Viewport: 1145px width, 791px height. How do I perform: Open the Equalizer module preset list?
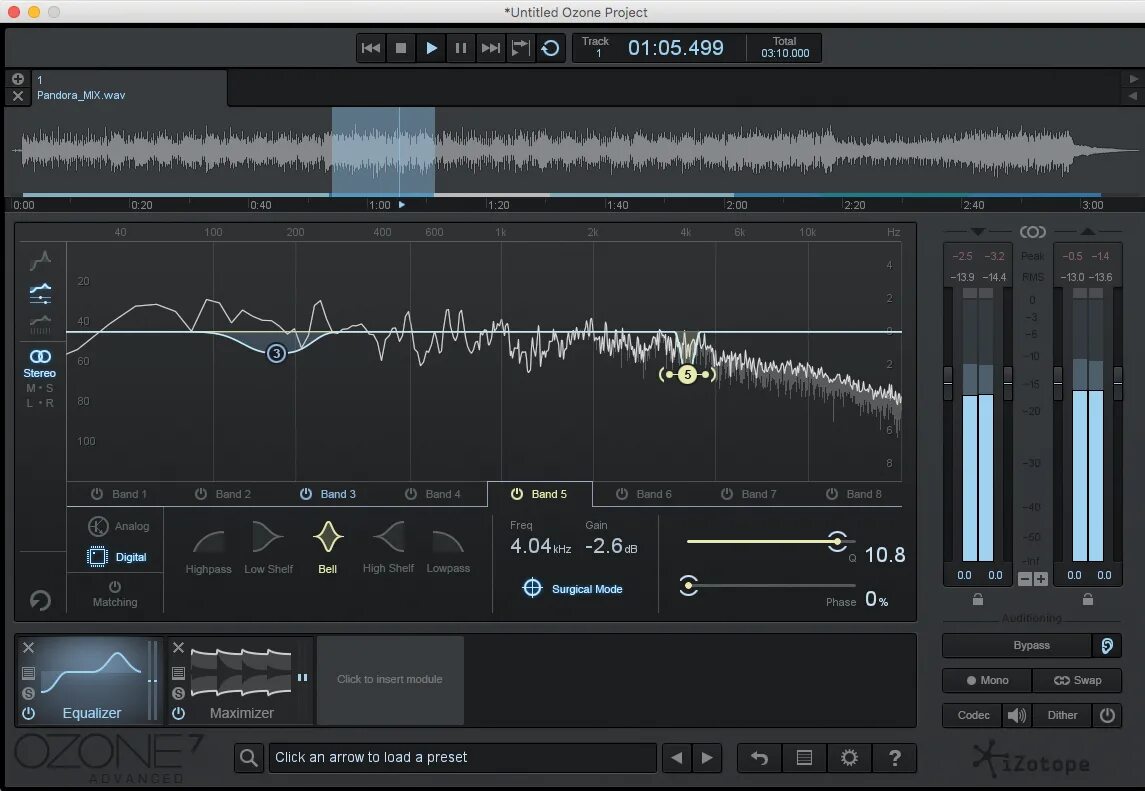tap(28, 673)
